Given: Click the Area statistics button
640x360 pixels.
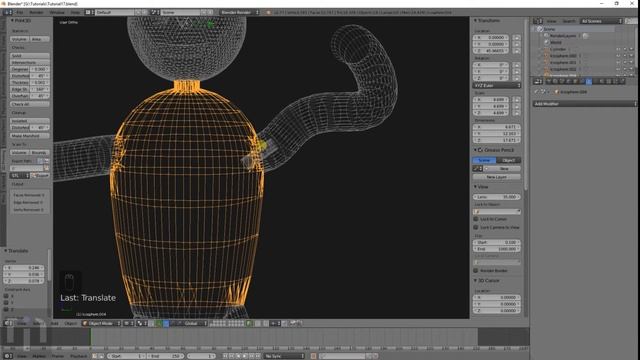Looking at the screenshot, I should [x=39, y=39].
